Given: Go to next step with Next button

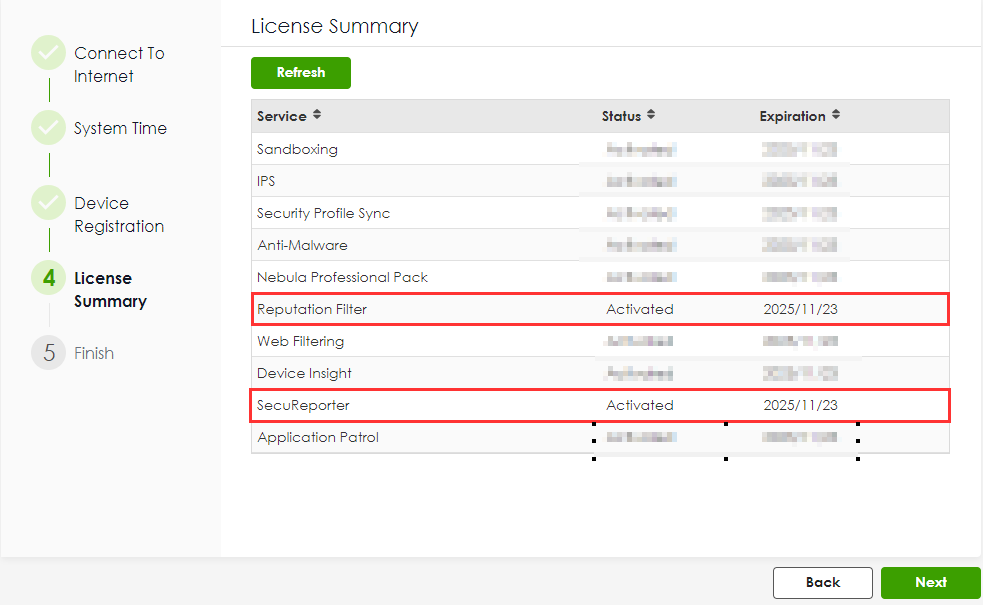Looking at the screenshot, I should 930,582.
